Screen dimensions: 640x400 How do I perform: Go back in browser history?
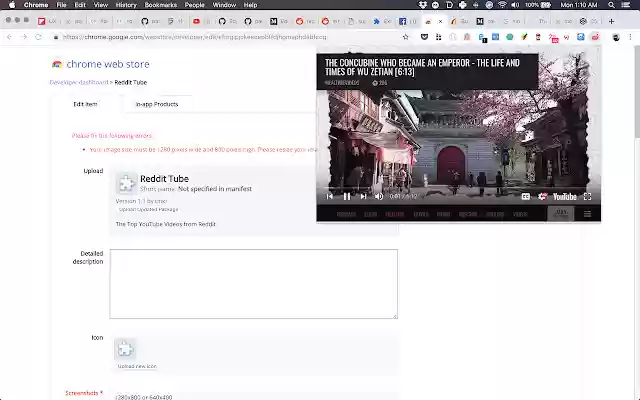coord(9,37)
